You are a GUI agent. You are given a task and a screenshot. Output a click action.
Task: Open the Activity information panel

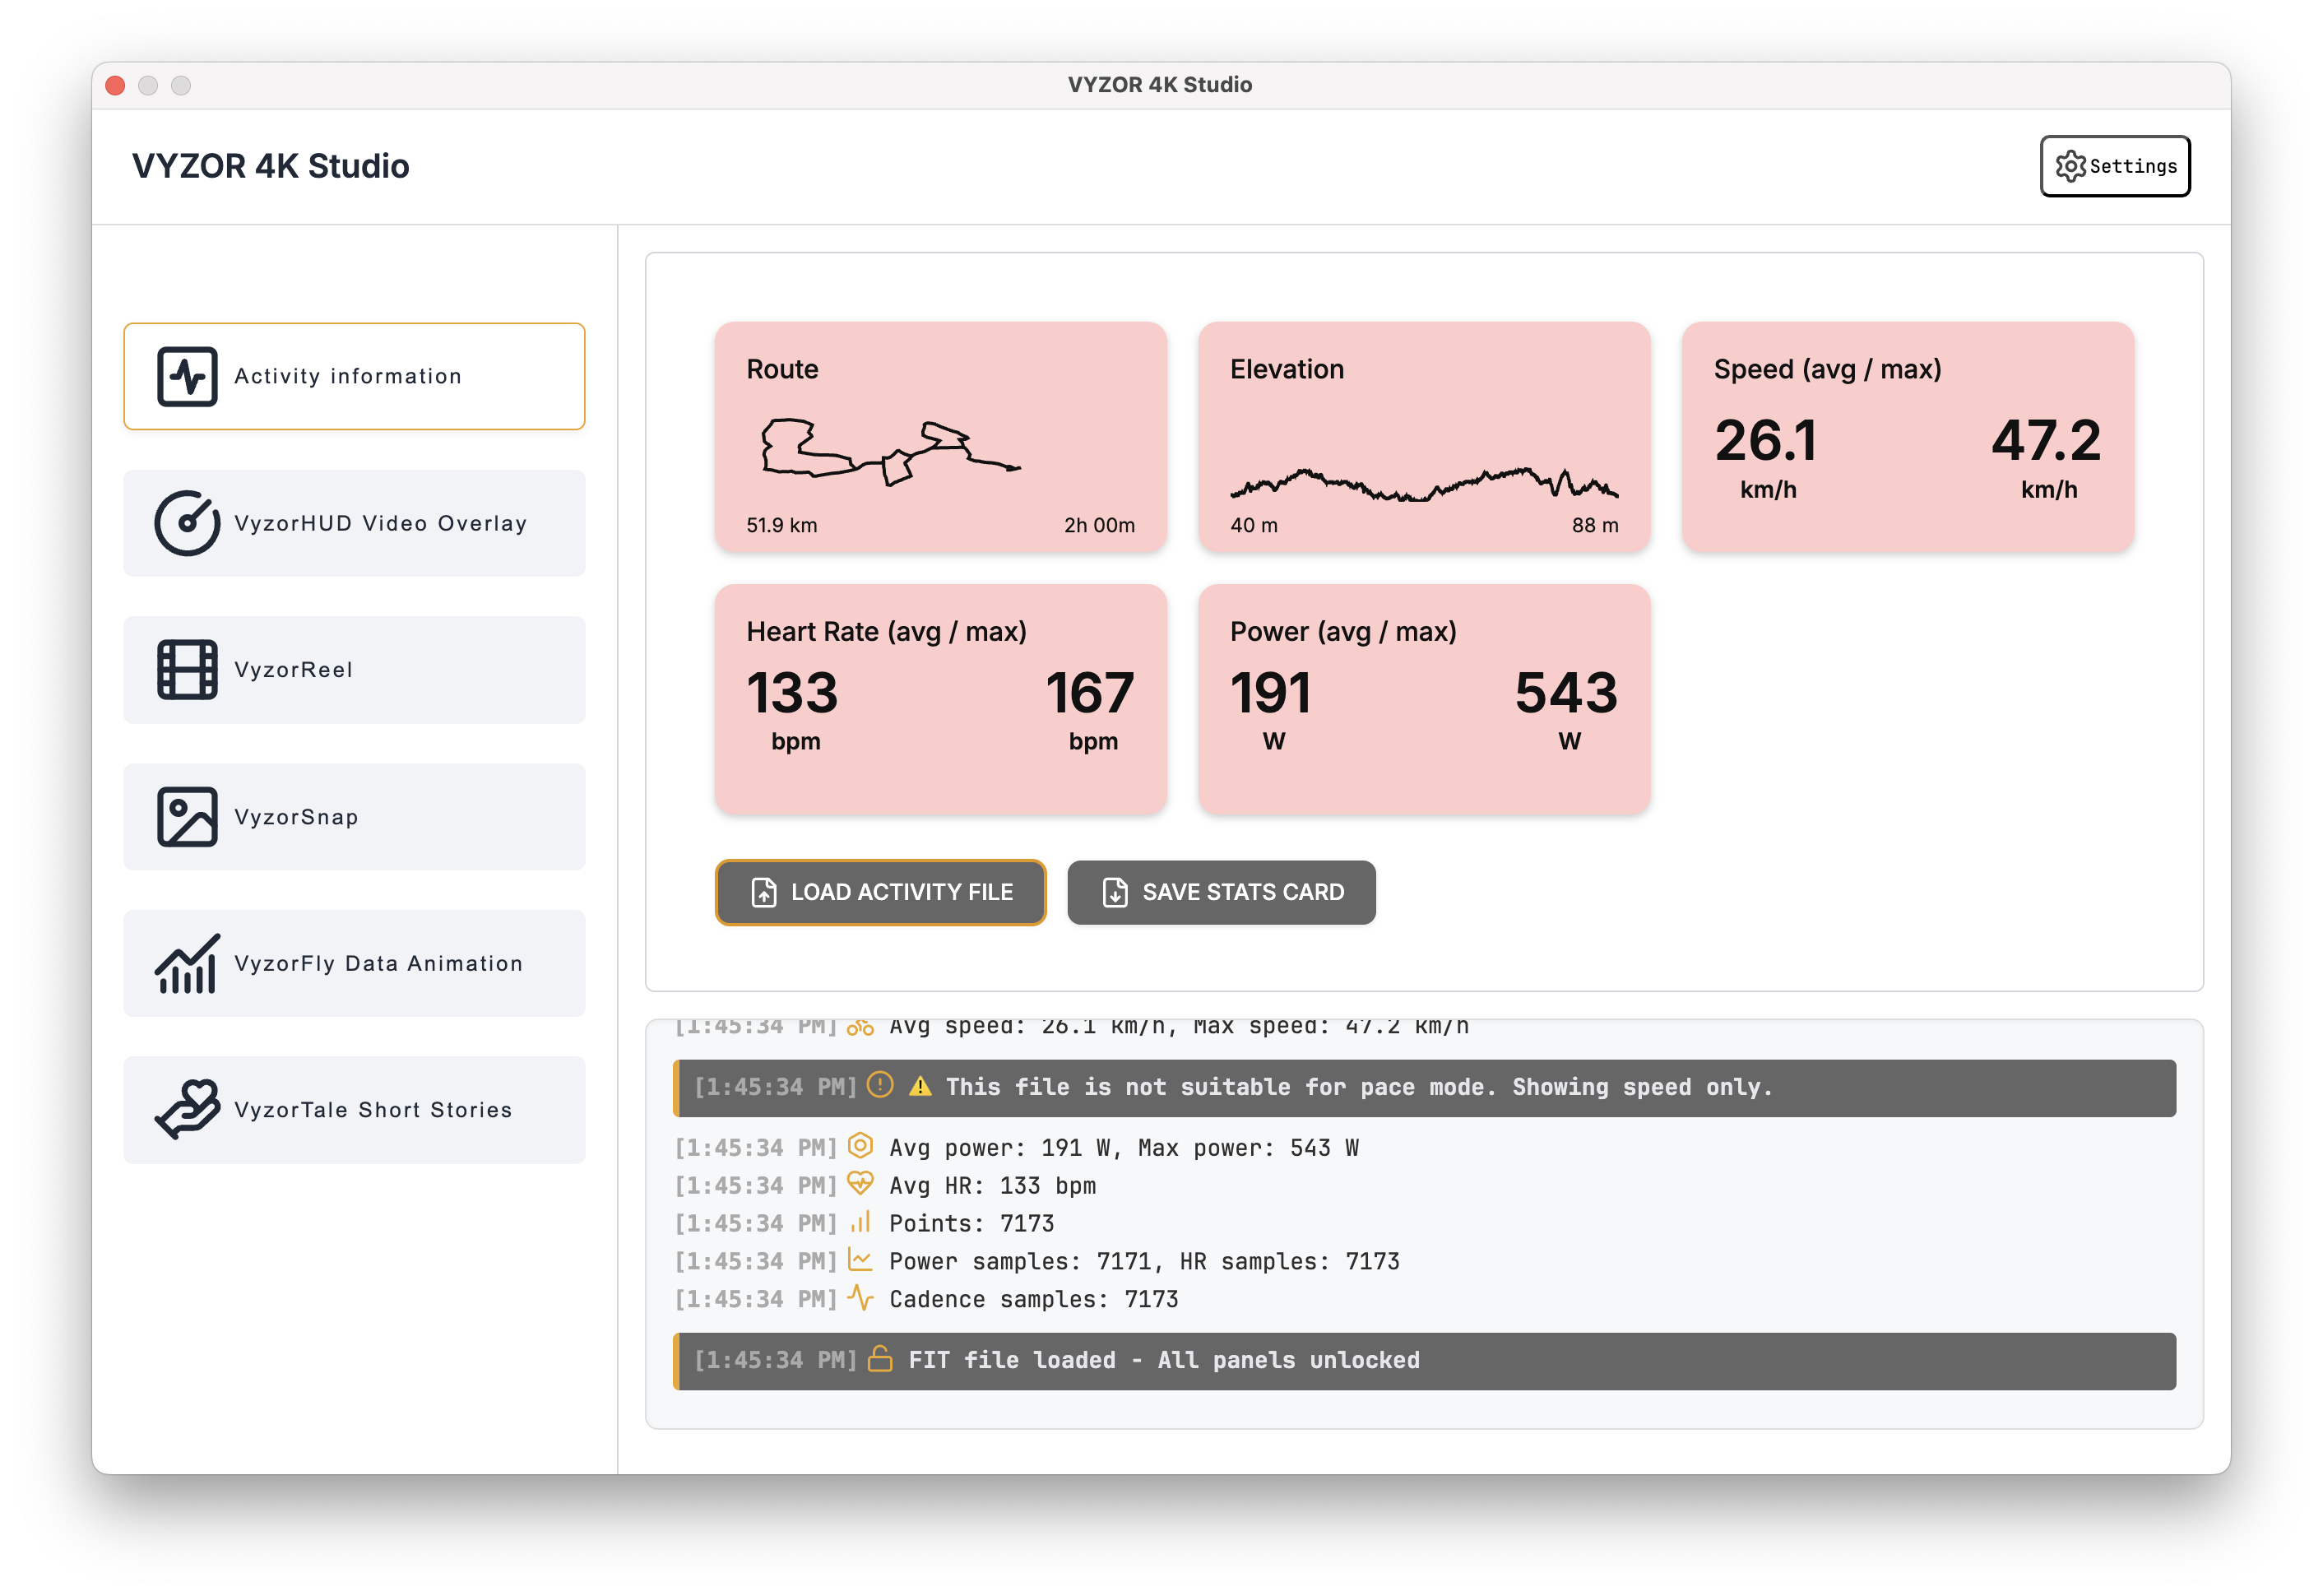point(354,376)
